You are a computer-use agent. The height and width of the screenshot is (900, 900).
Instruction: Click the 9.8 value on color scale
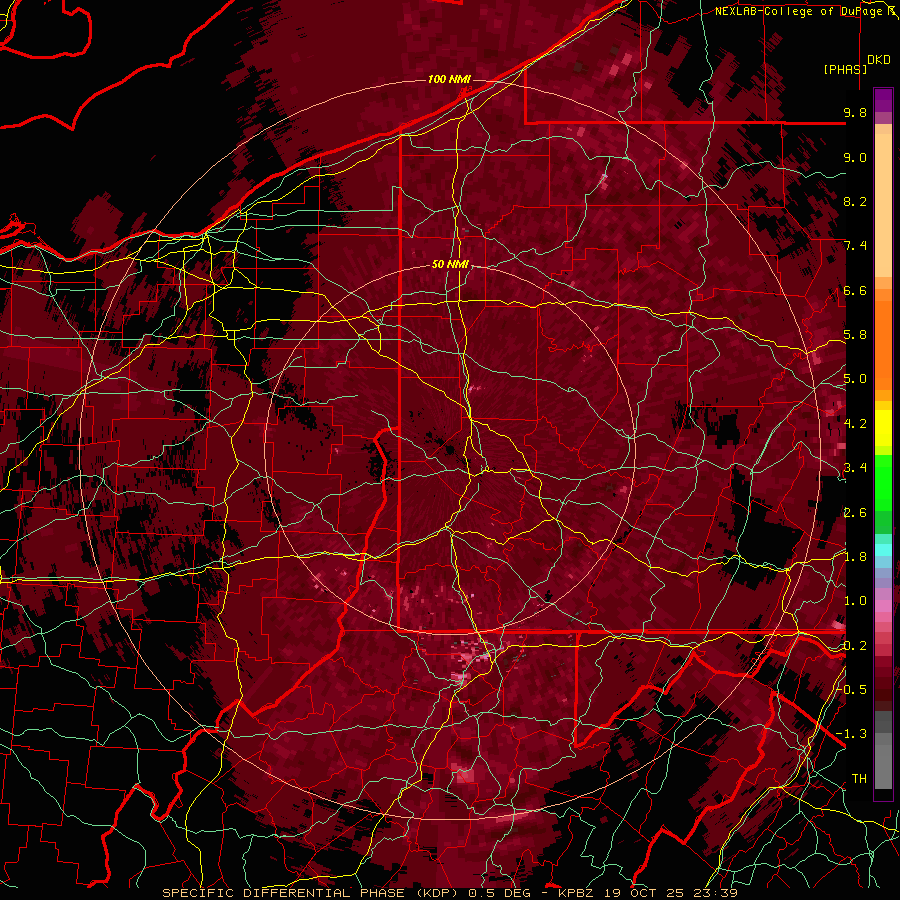(x=855, y=113)
